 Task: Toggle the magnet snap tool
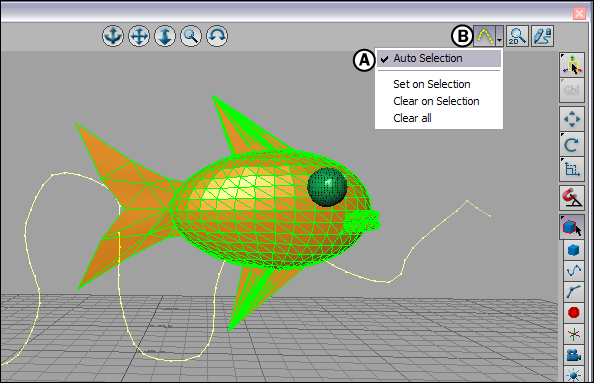(x=572, y=198)
